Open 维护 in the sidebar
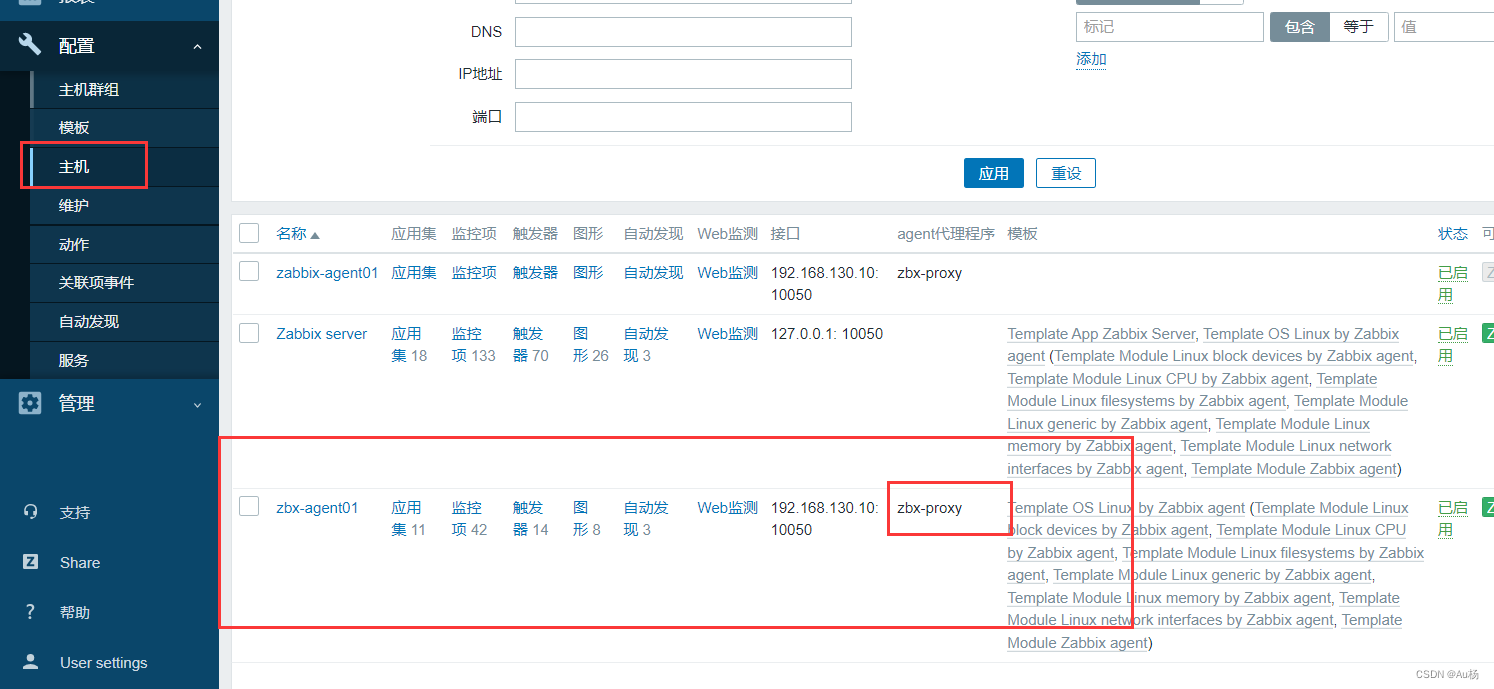This screenshot has width=1494, height=689. pyautogui.click(x=125, y=205)
